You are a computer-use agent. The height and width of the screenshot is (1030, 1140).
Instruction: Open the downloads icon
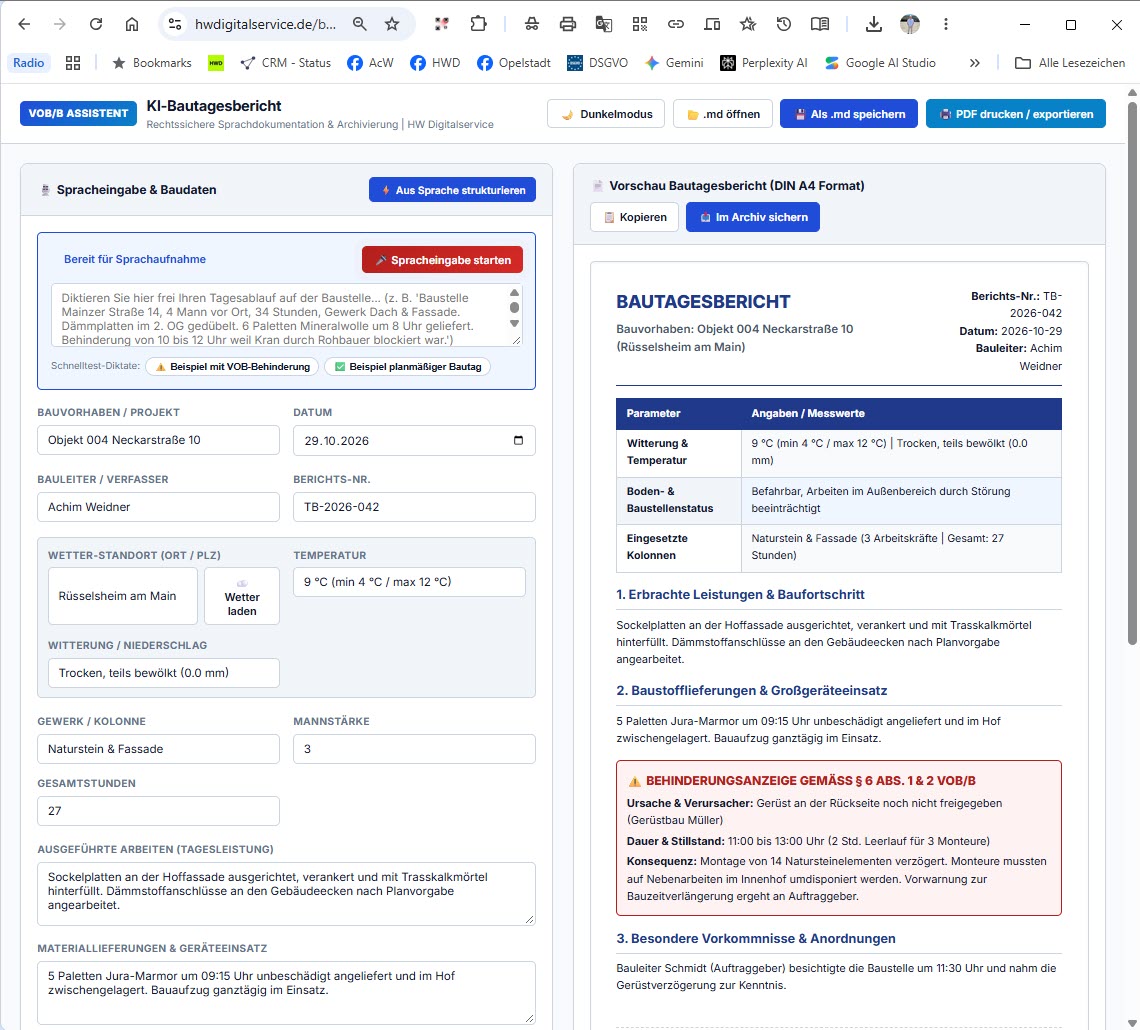(x=874, y=24)
